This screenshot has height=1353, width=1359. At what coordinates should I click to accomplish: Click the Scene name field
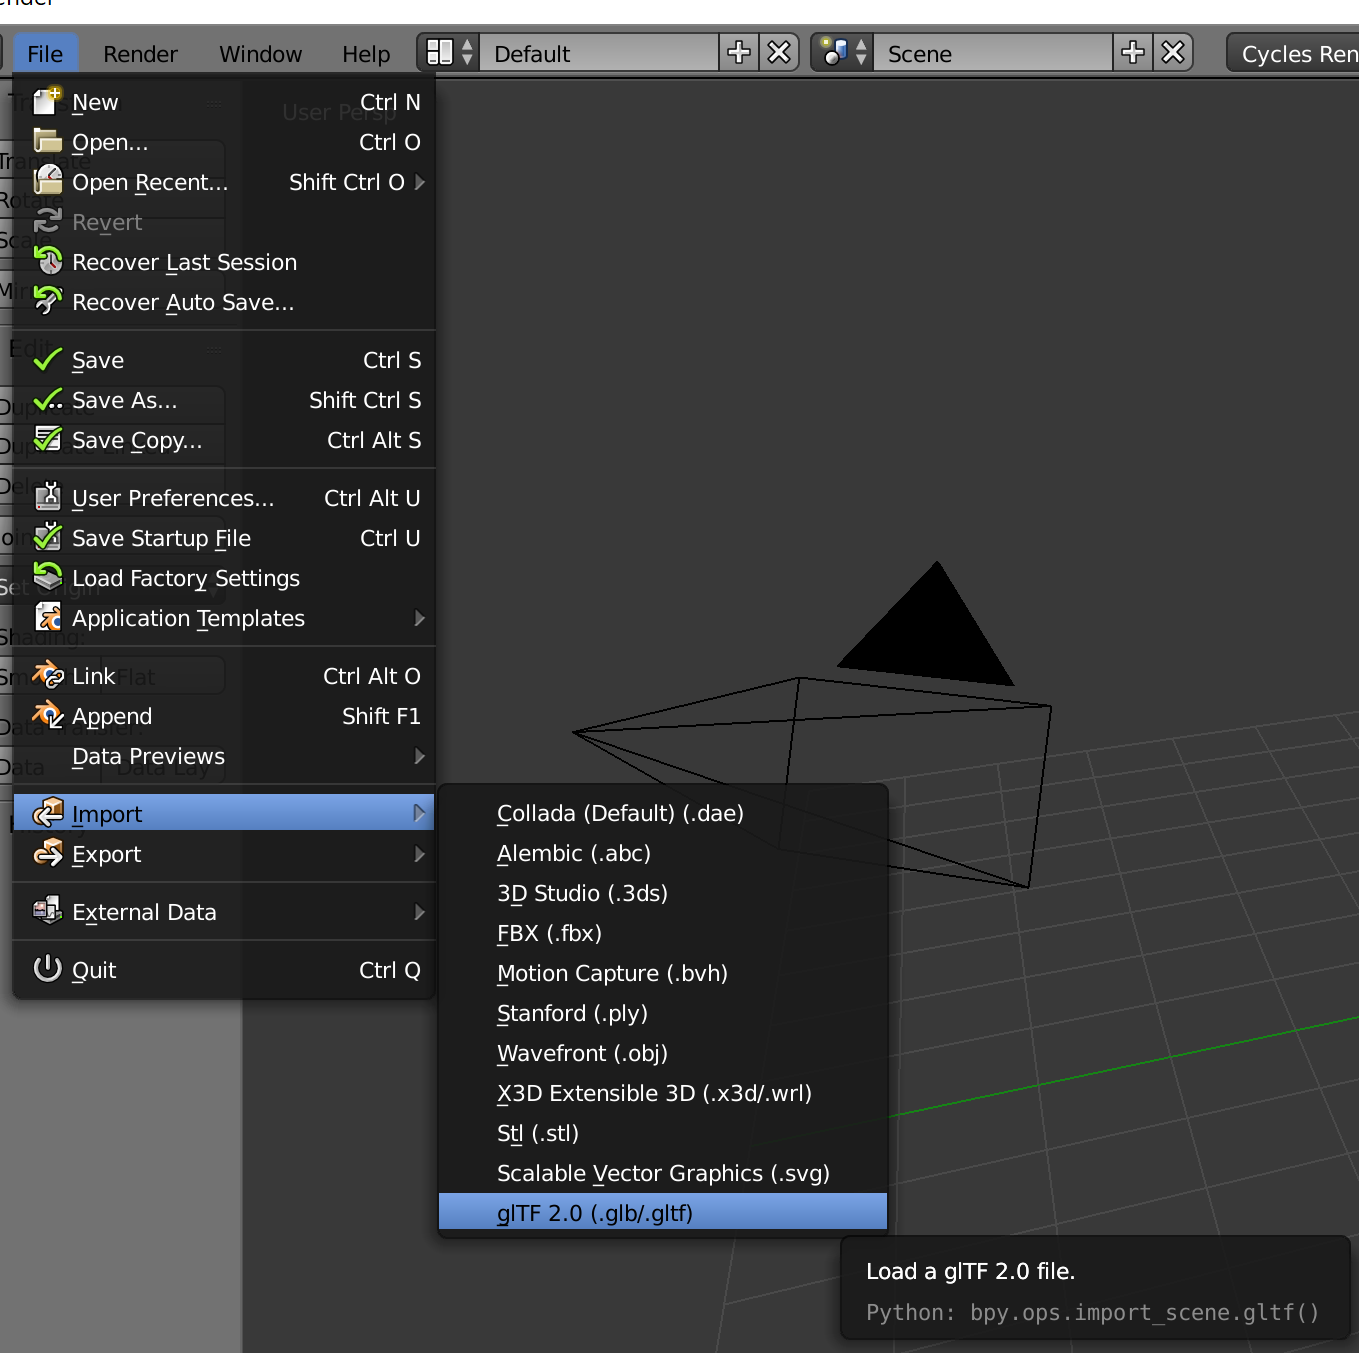click(993, 53)
